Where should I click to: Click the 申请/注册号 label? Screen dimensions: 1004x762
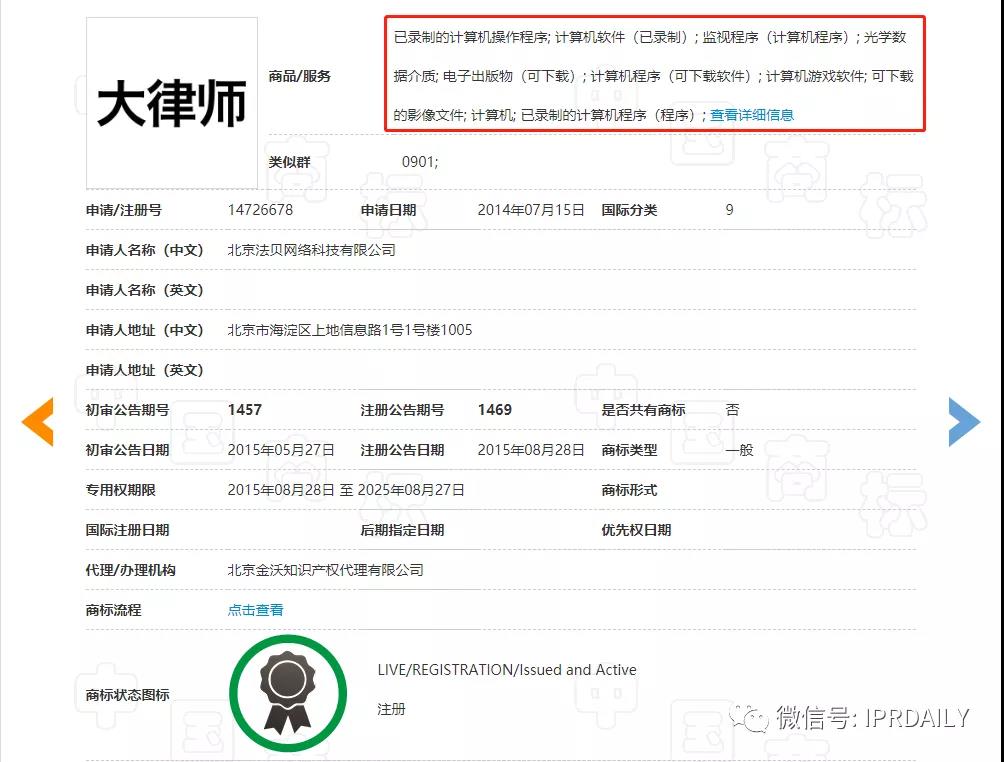[124, 210]
